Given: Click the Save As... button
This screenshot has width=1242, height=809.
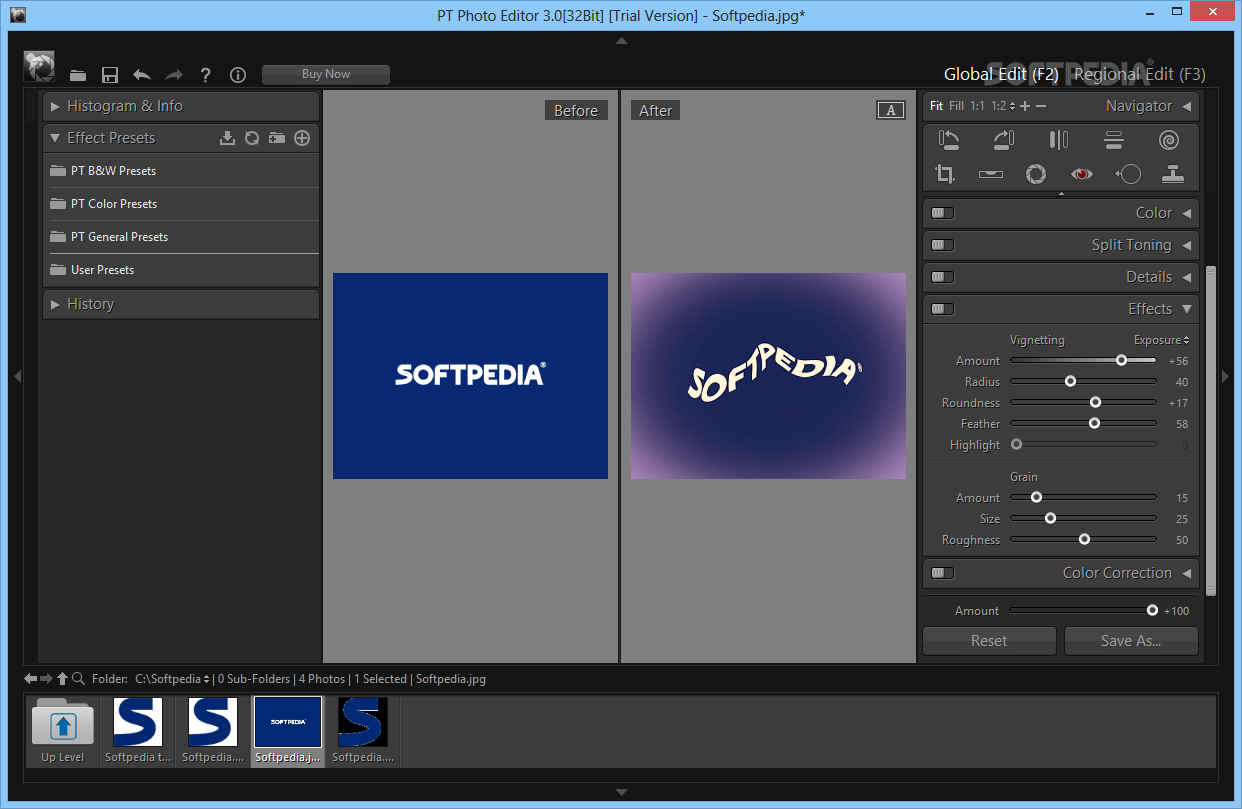Looking at the screenshot, I should [1131, 641].
